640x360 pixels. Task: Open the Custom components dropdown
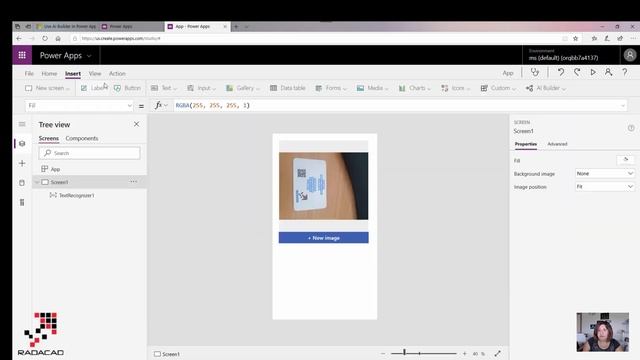pos(498,88)
